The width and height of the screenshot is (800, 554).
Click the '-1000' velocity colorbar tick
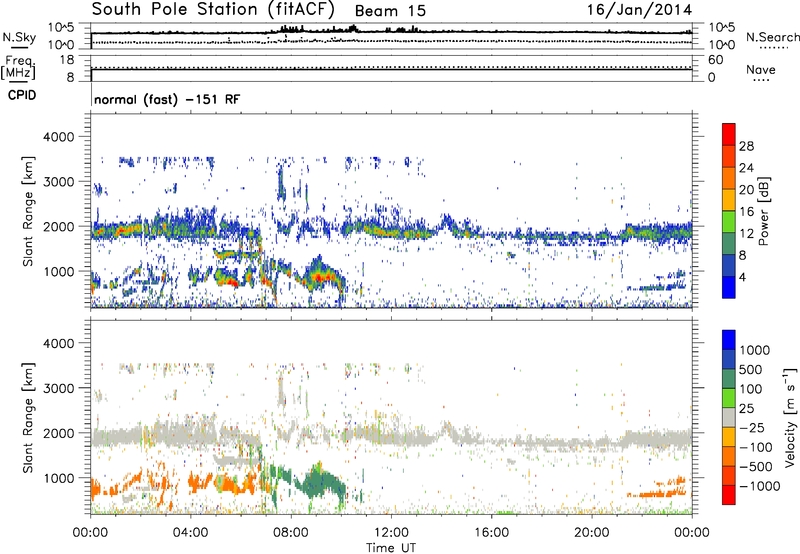pos(760,486)
